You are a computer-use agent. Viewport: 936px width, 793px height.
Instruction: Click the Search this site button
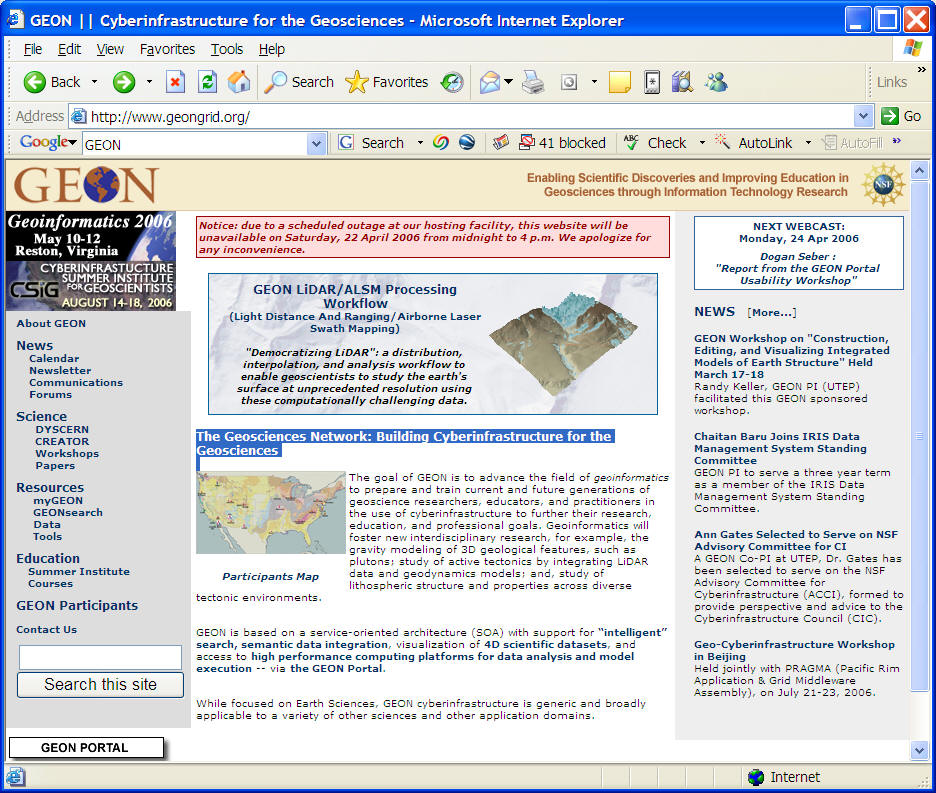tap(100, 685)
